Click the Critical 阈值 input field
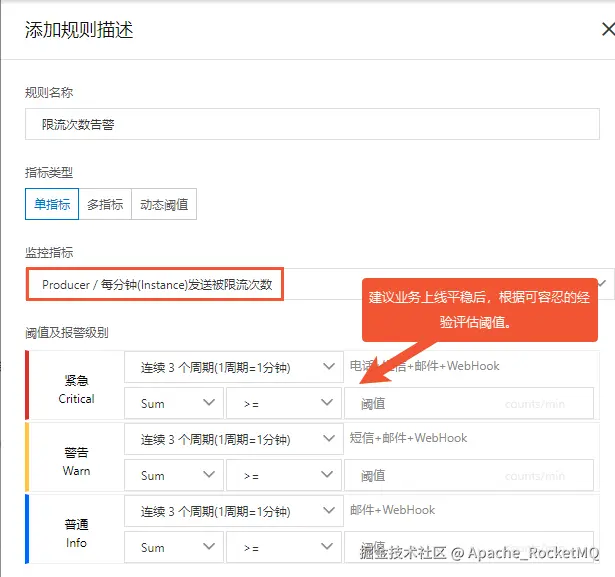This screenshot has height=577, width=615. coord(469,403)
